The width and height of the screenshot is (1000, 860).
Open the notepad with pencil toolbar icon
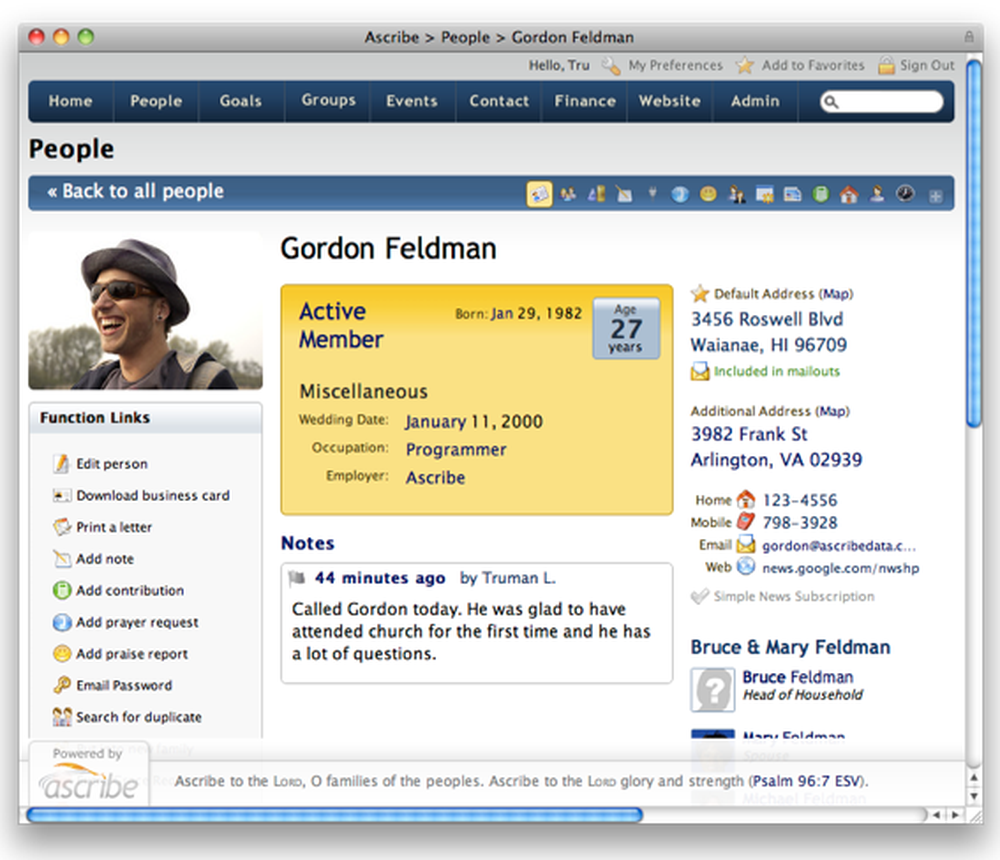pyautogui.click(x=624, y=194)
